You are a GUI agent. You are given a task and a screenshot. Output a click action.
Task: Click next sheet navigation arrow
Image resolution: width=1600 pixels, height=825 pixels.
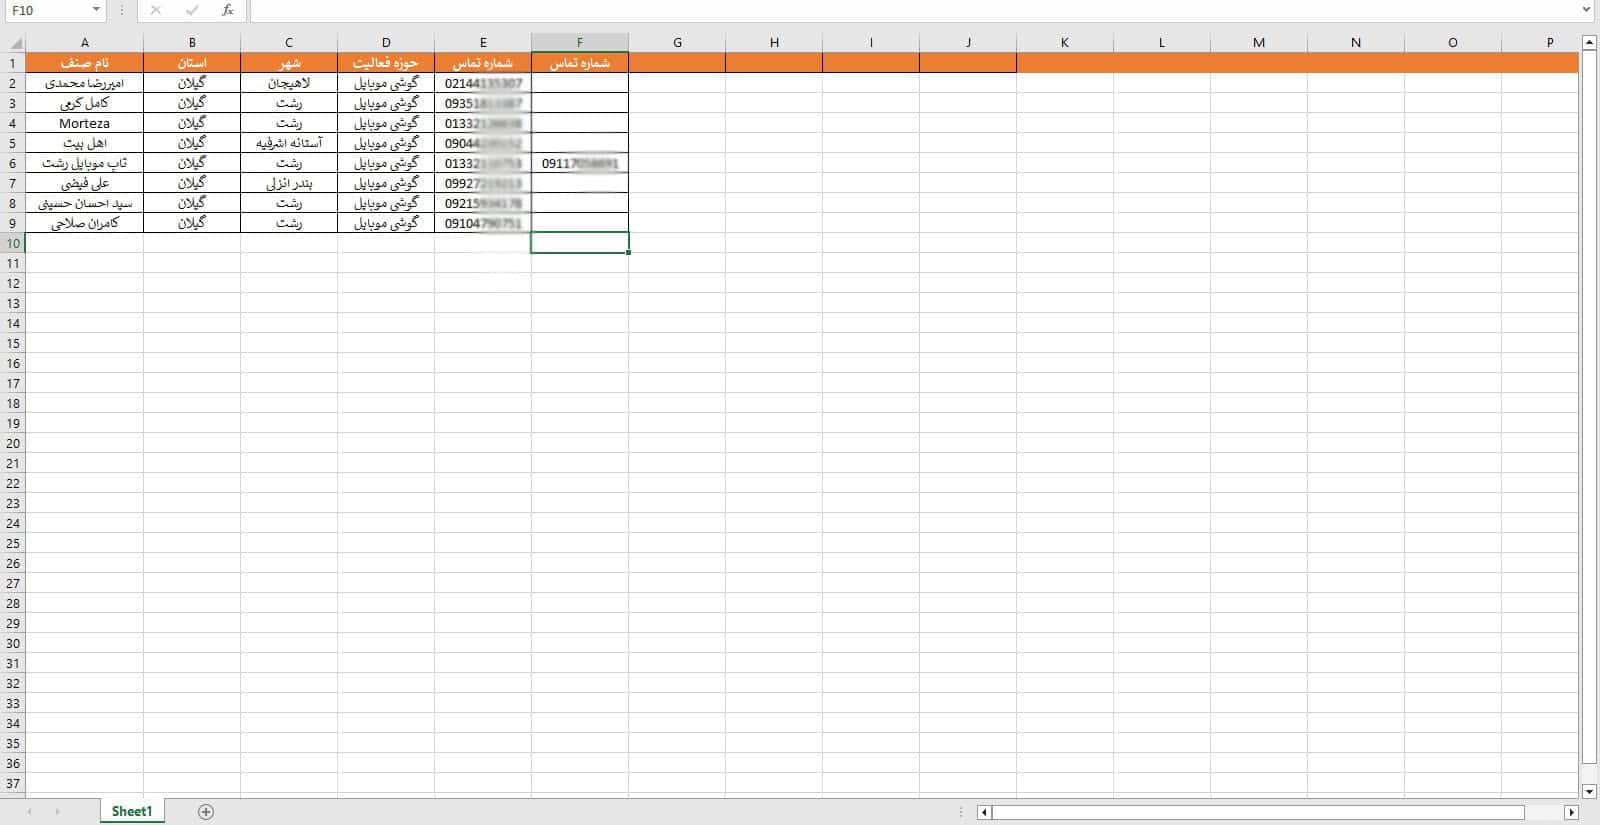pos(57,812)
